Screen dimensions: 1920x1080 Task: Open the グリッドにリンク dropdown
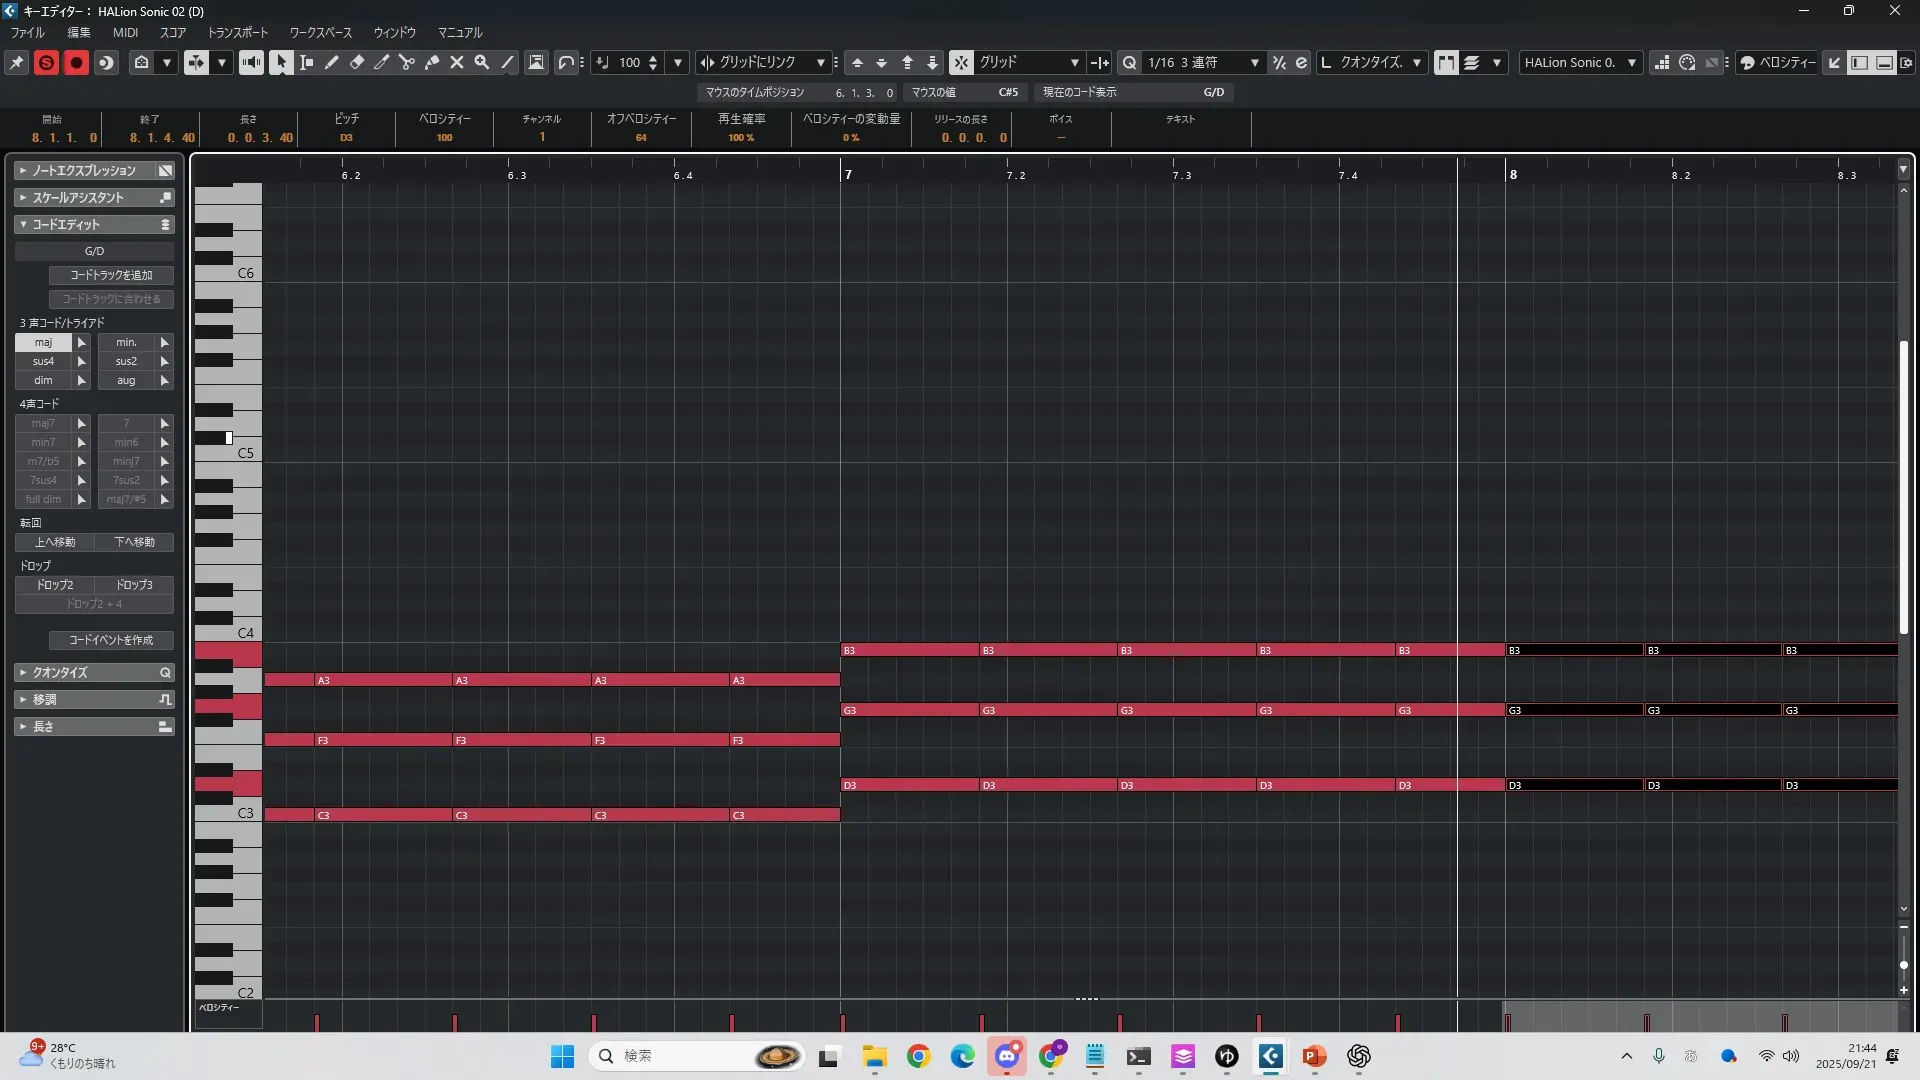coord(820,62)
